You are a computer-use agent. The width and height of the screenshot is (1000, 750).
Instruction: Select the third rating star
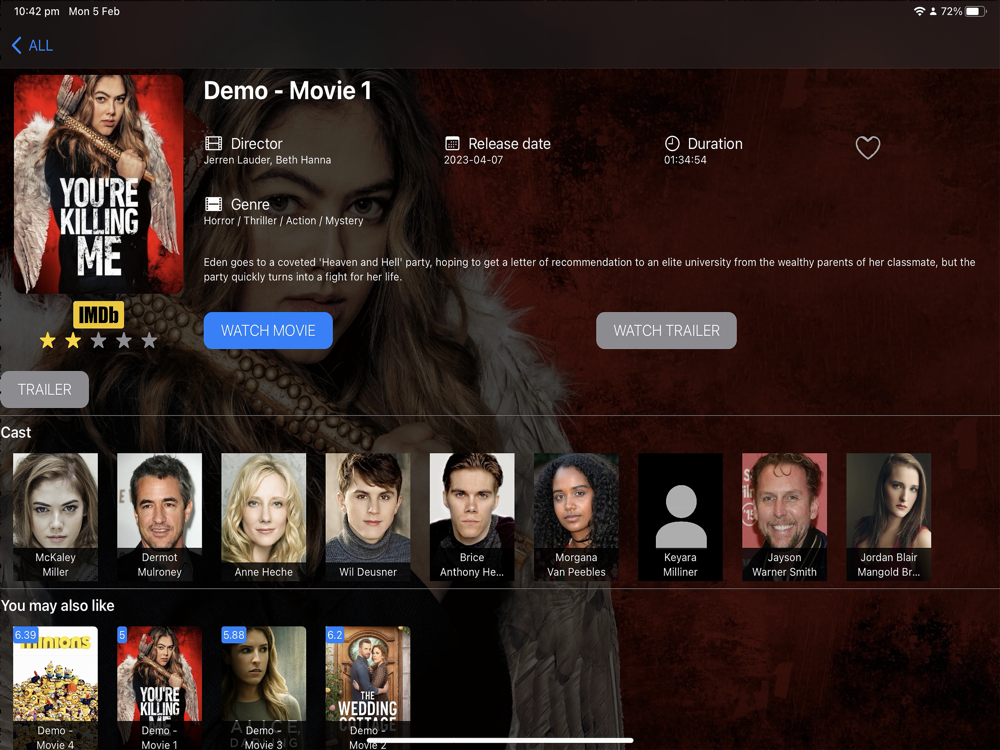(x=98, y=341)
